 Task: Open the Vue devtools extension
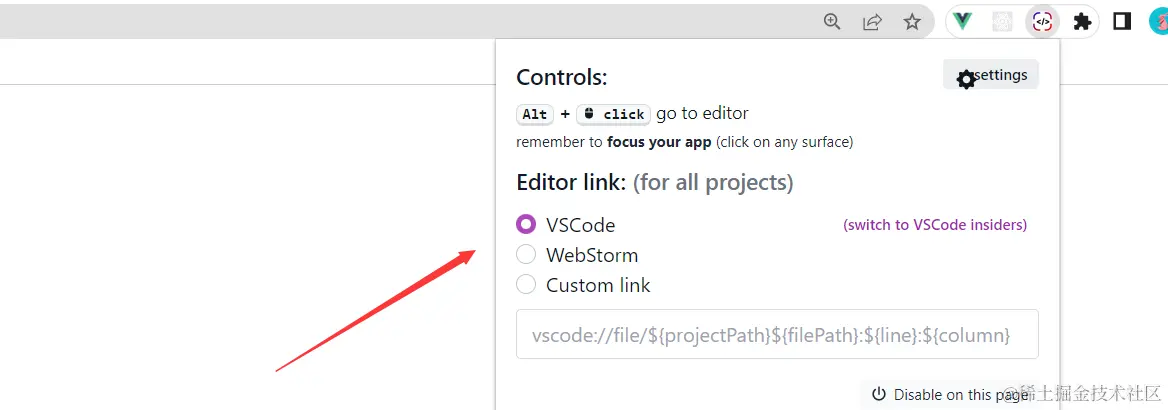click(x=963, y=21)
